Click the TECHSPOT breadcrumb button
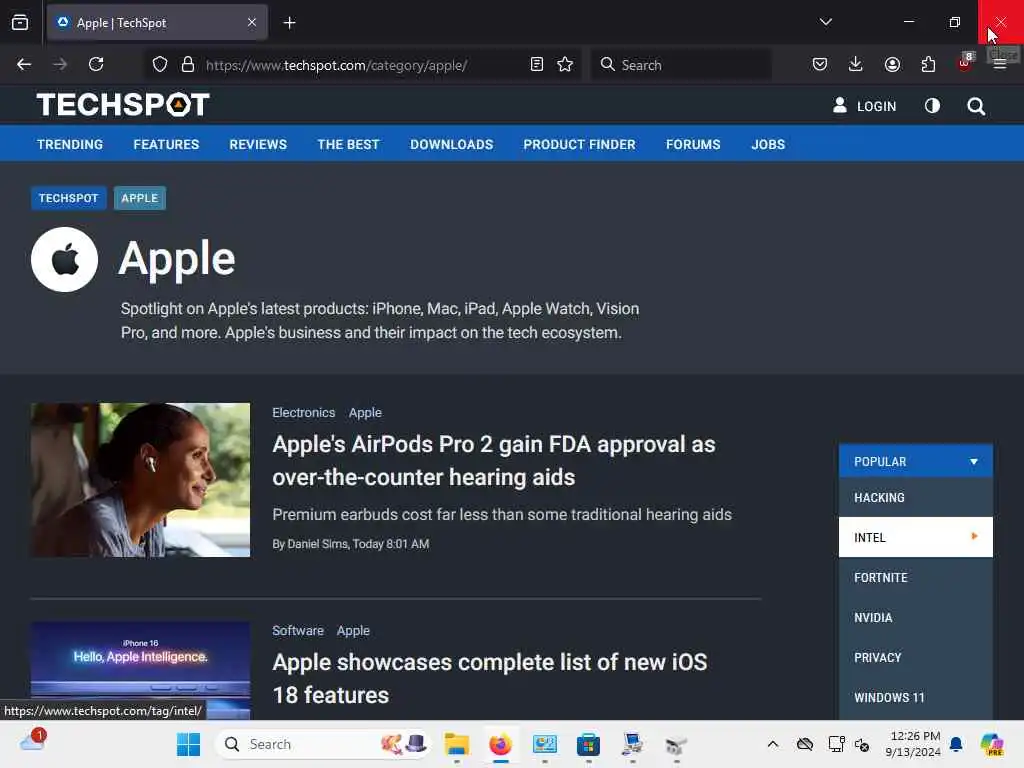 [69, 198]
